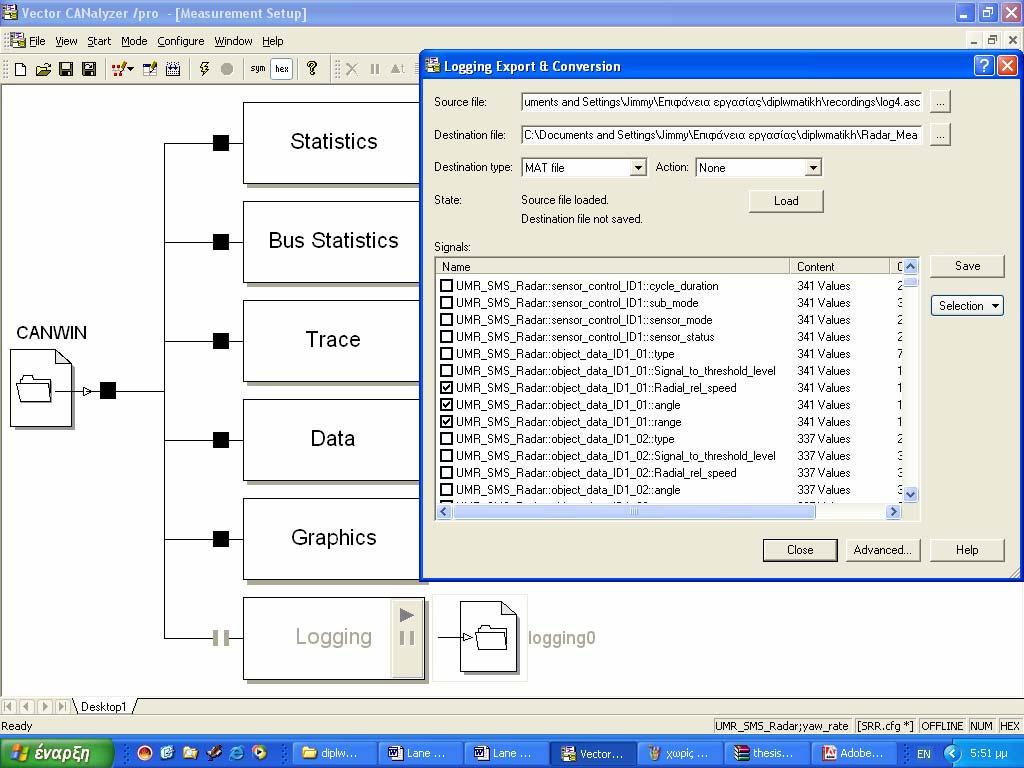Click the Stop measurement octagon icon

coord(227,69)
